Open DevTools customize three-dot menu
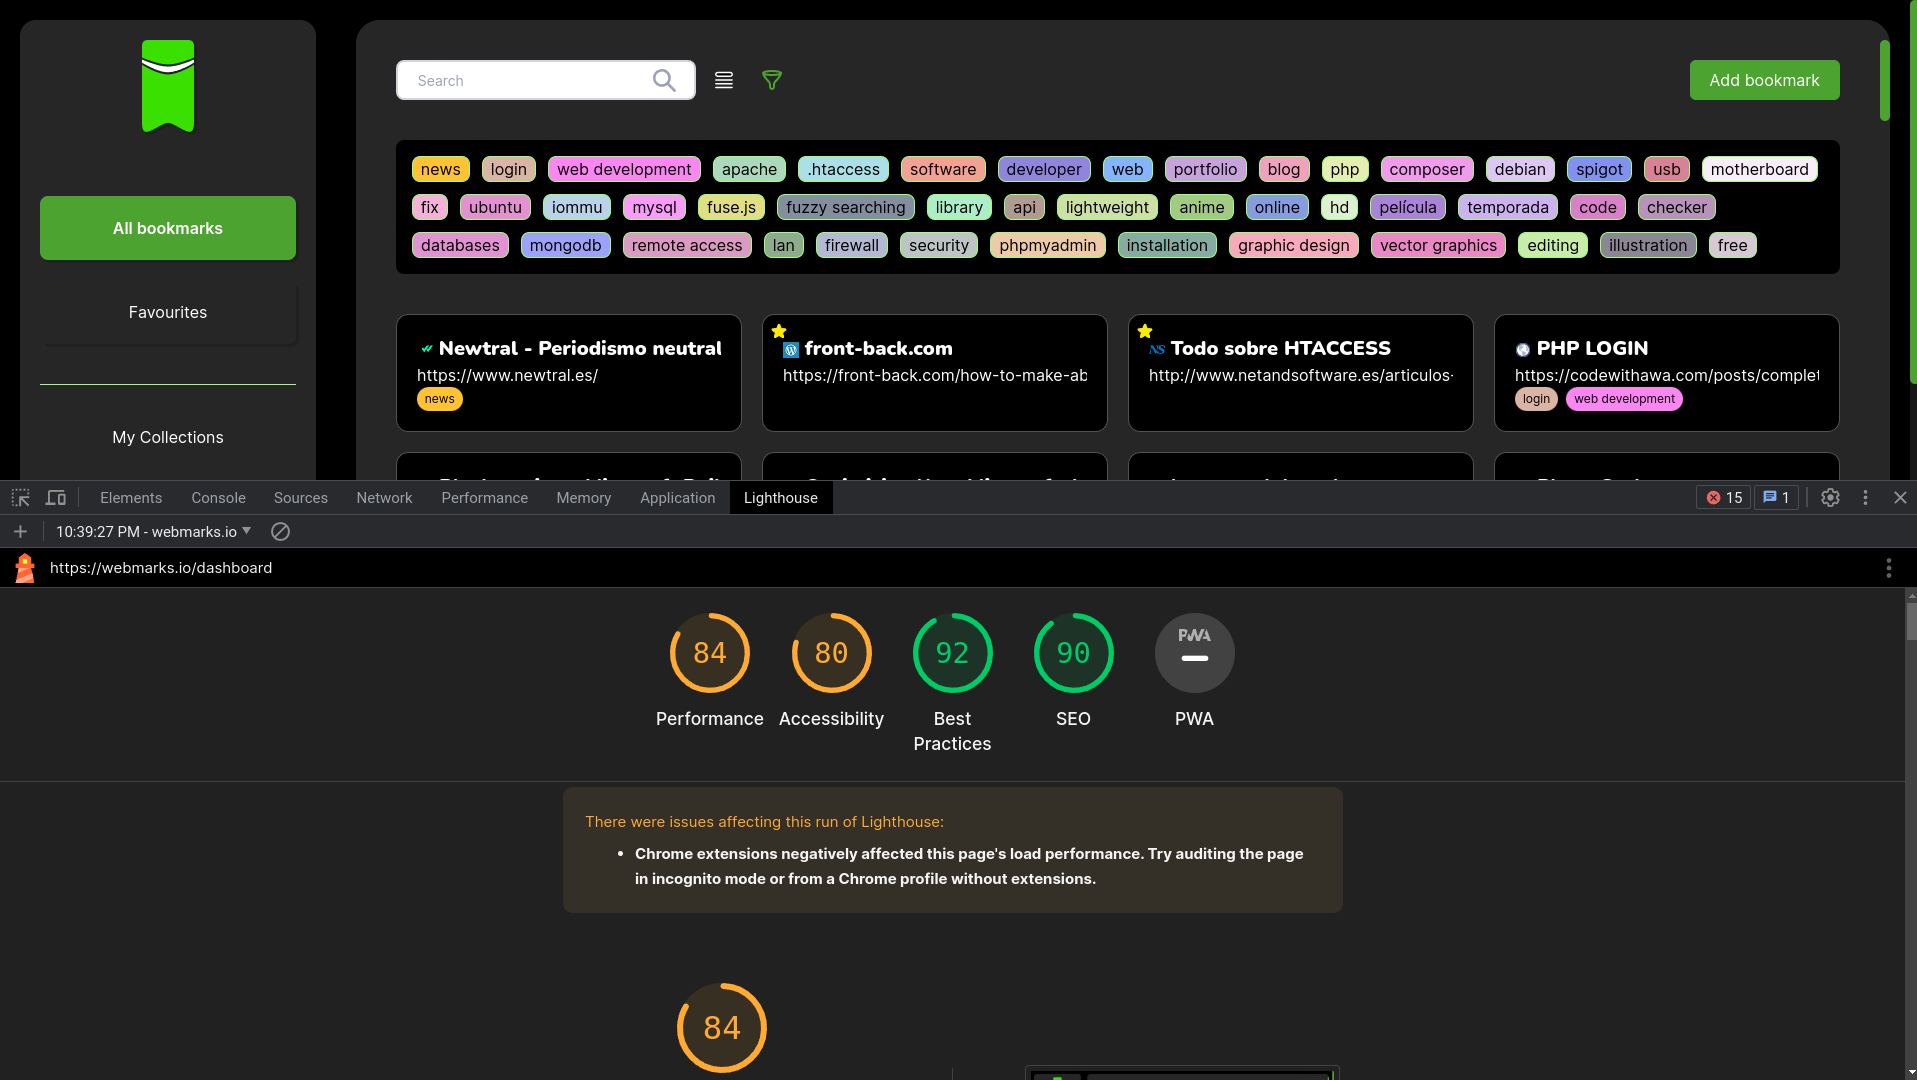The height and width of the screenshot is (1080, 1917). 1865,497
